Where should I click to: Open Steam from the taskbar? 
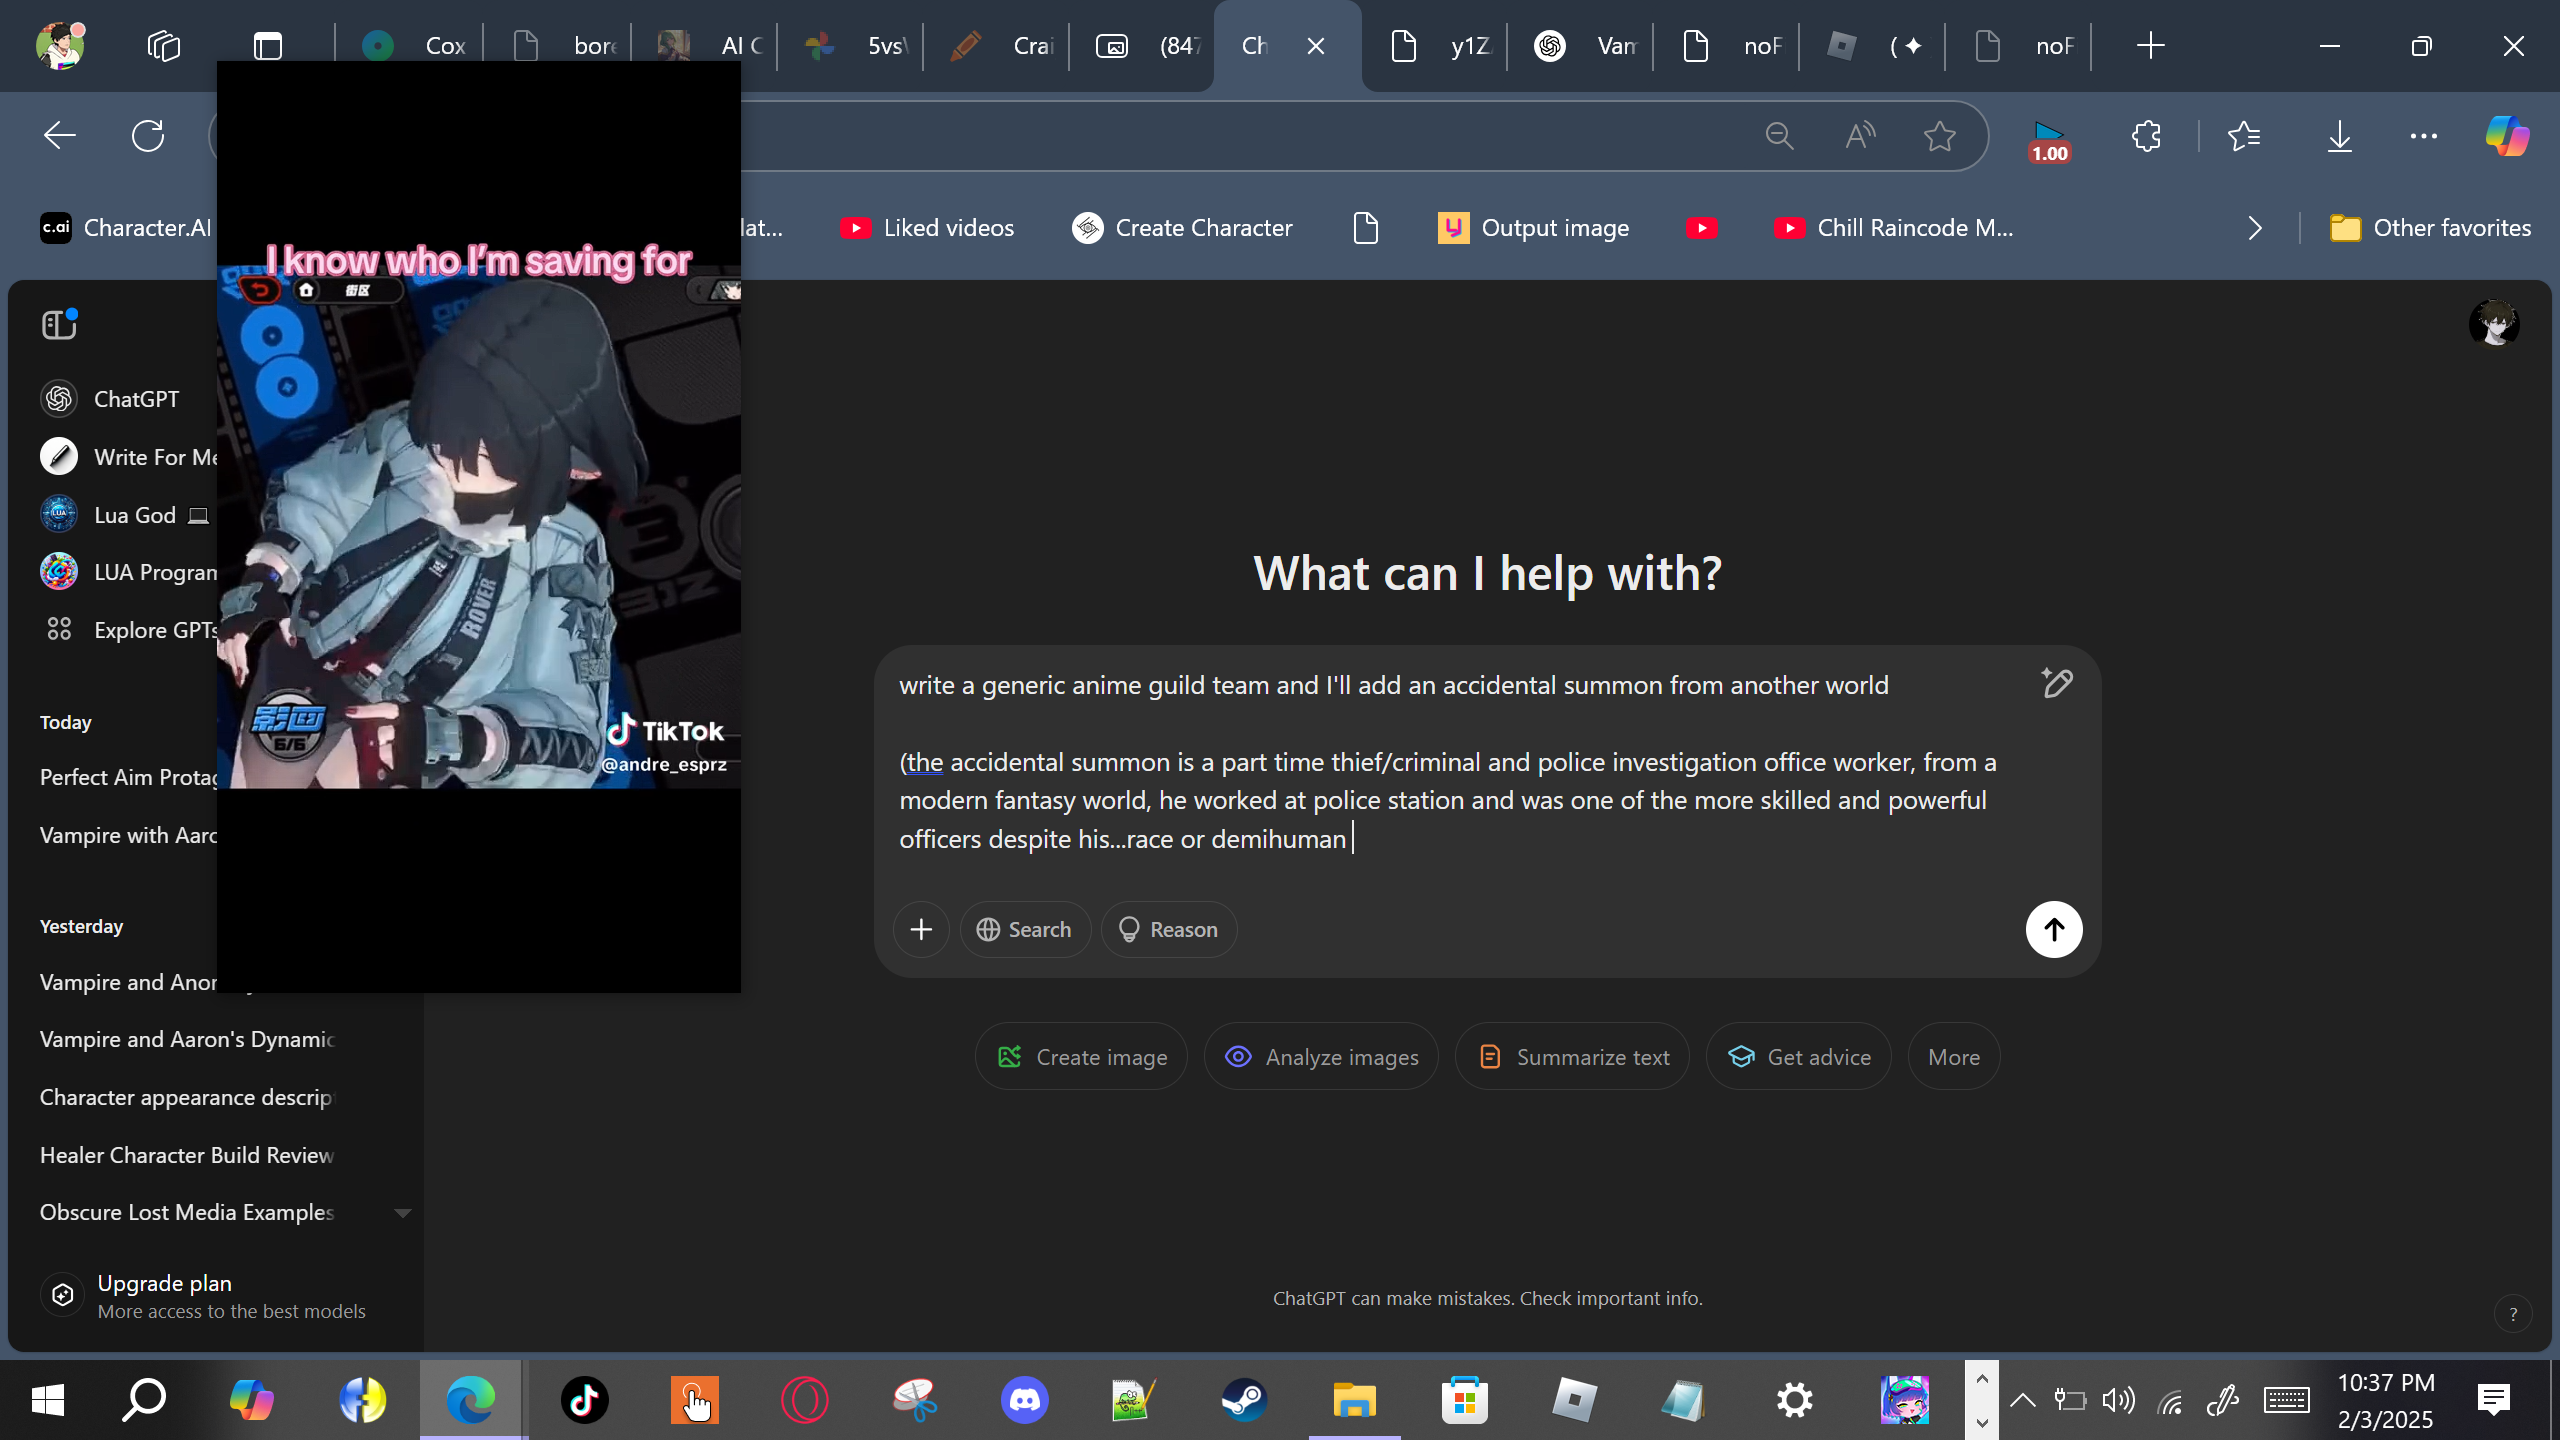click(x=1244, y=1400)
